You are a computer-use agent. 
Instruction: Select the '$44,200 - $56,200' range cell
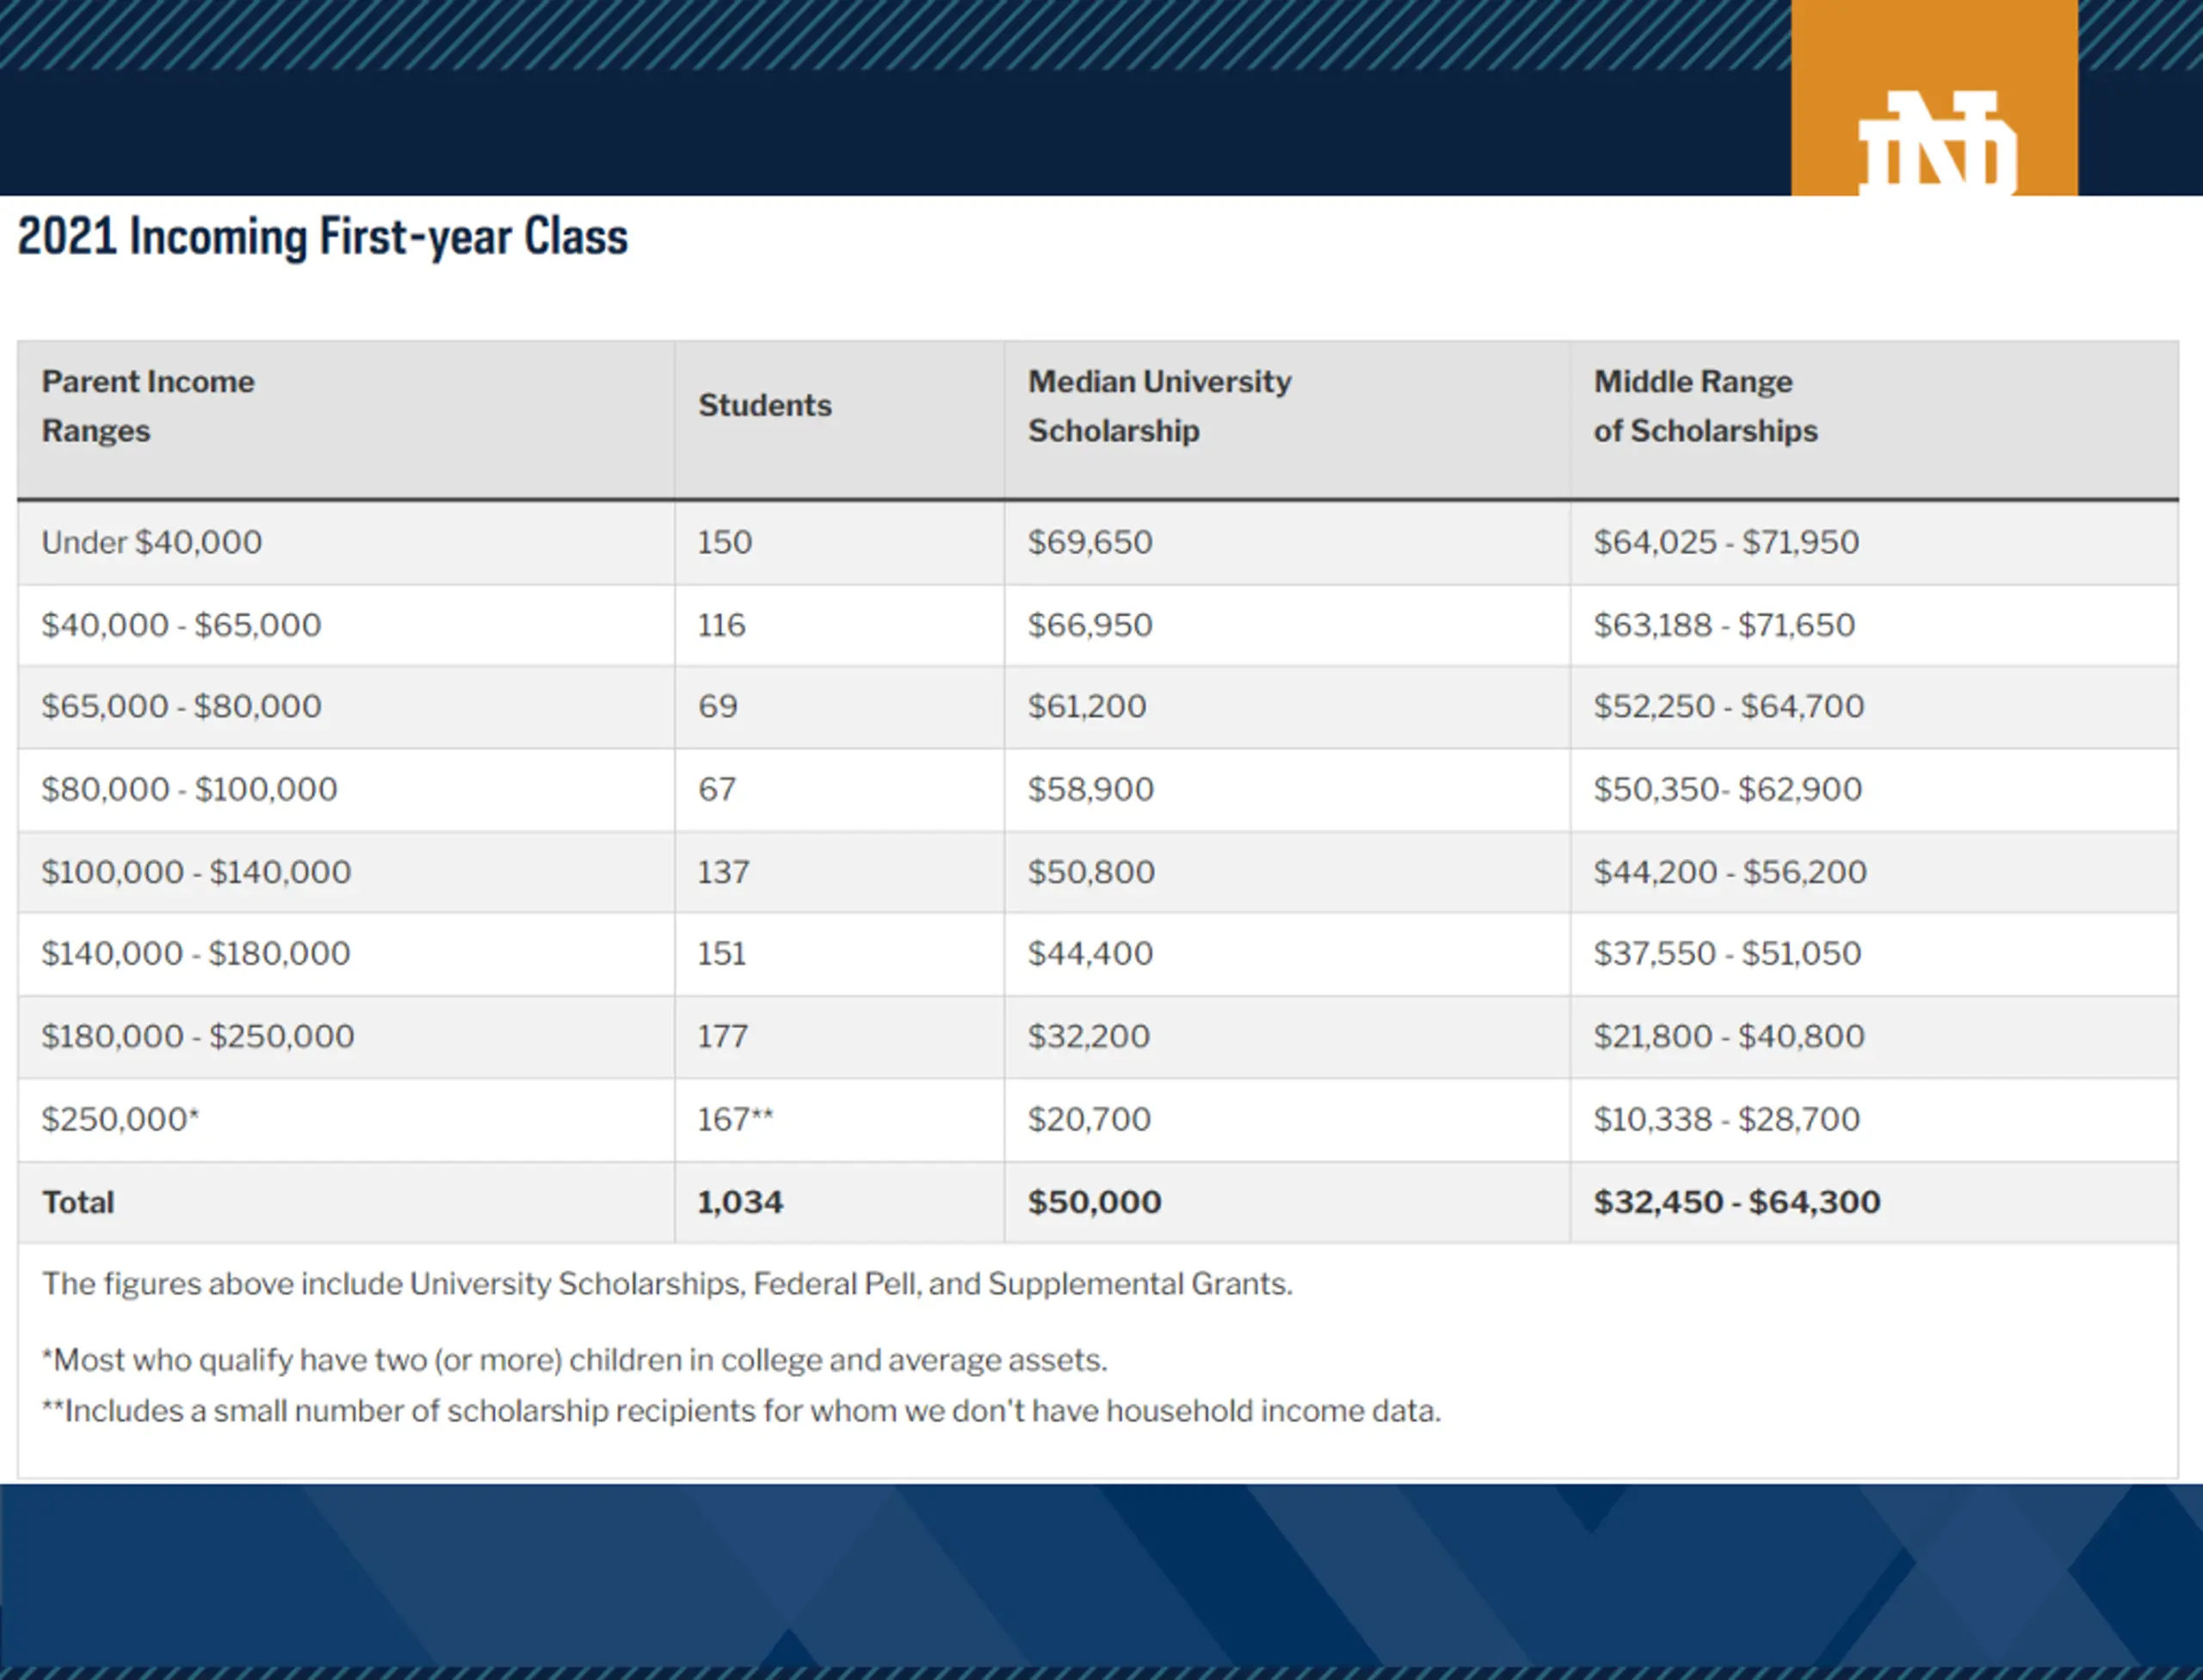tap(1730, 871)
